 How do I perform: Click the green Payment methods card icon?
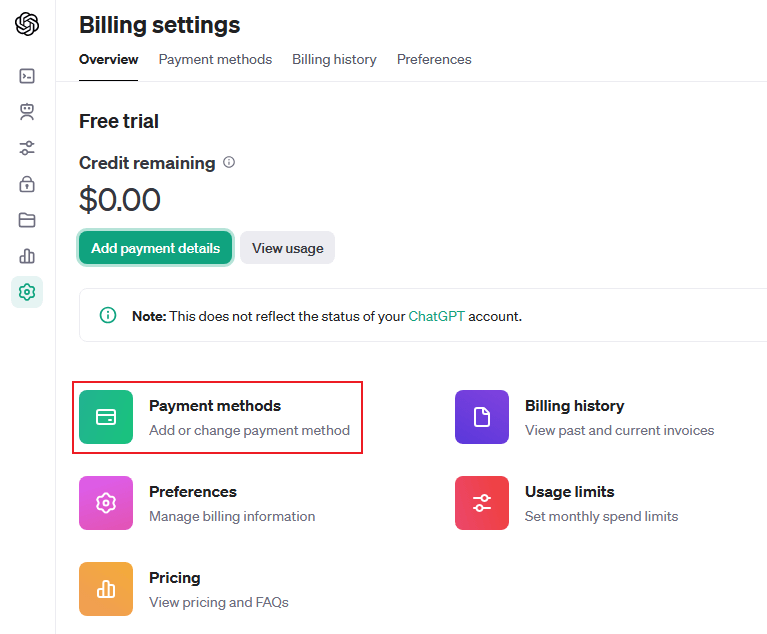[x=106, y=417]
